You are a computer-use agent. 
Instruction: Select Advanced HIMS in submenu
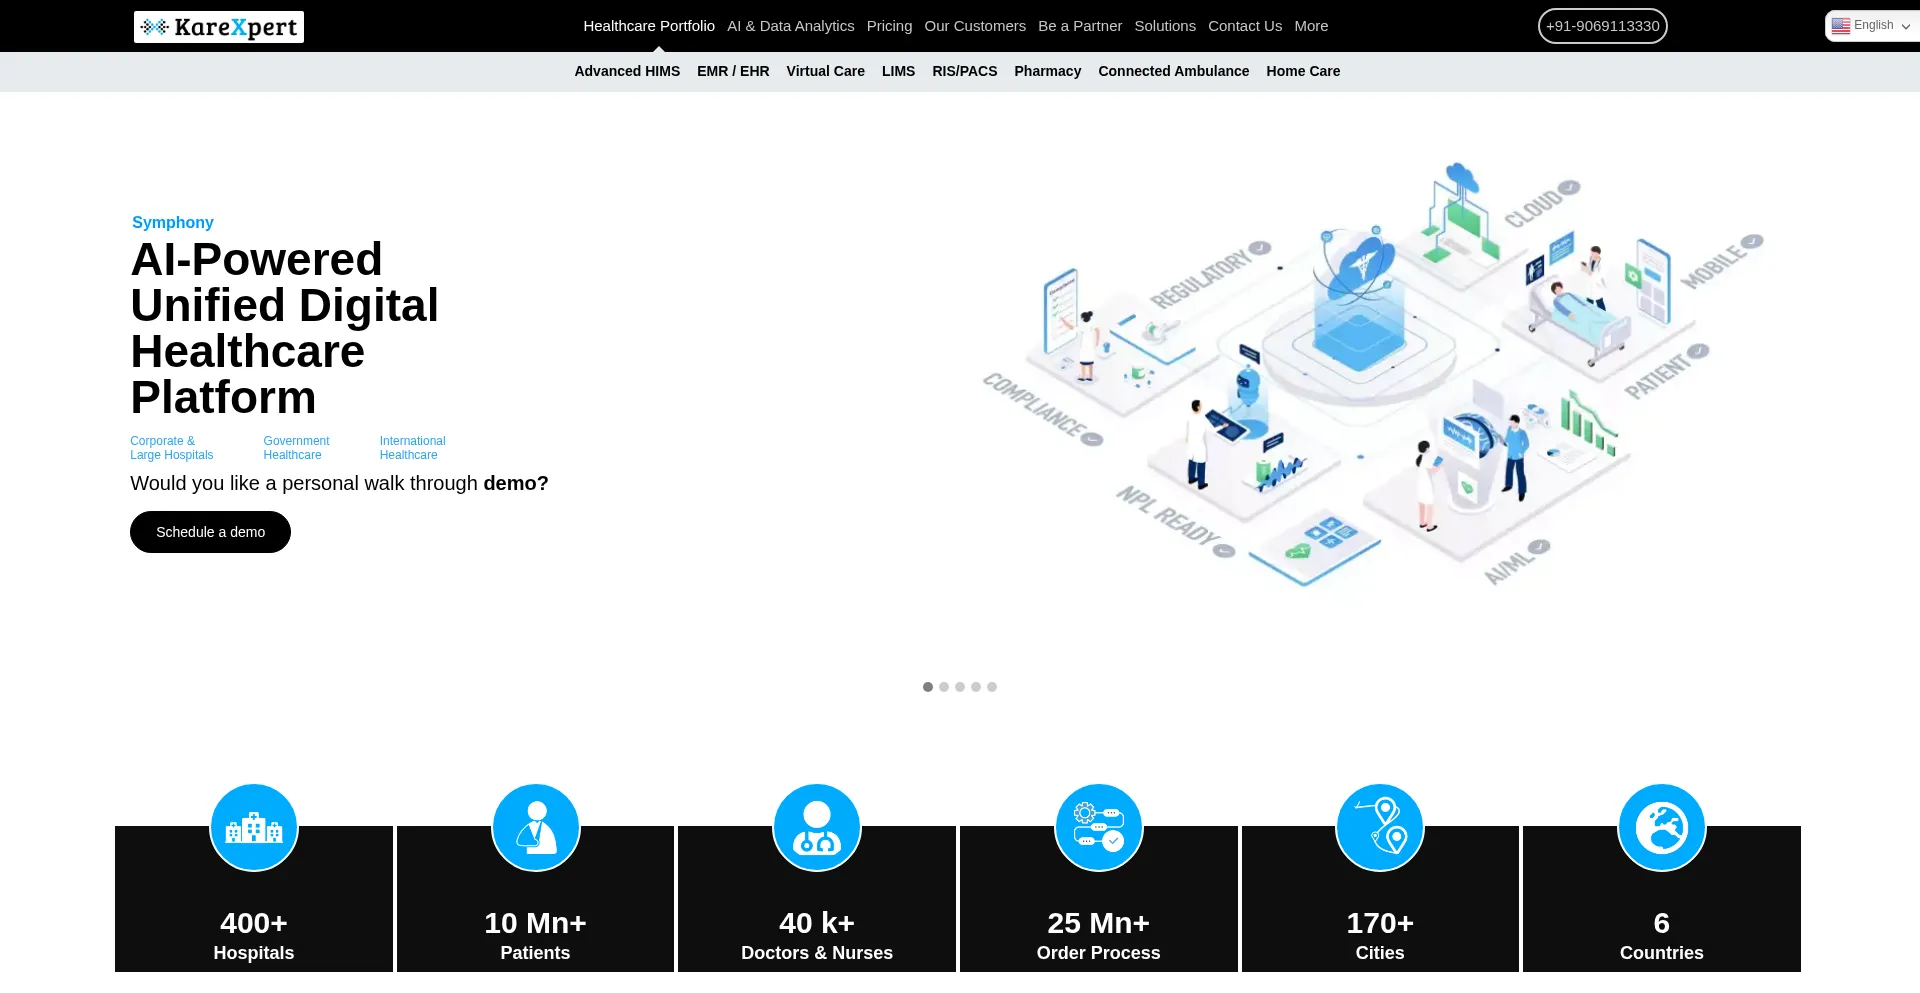tap(627, 71)
